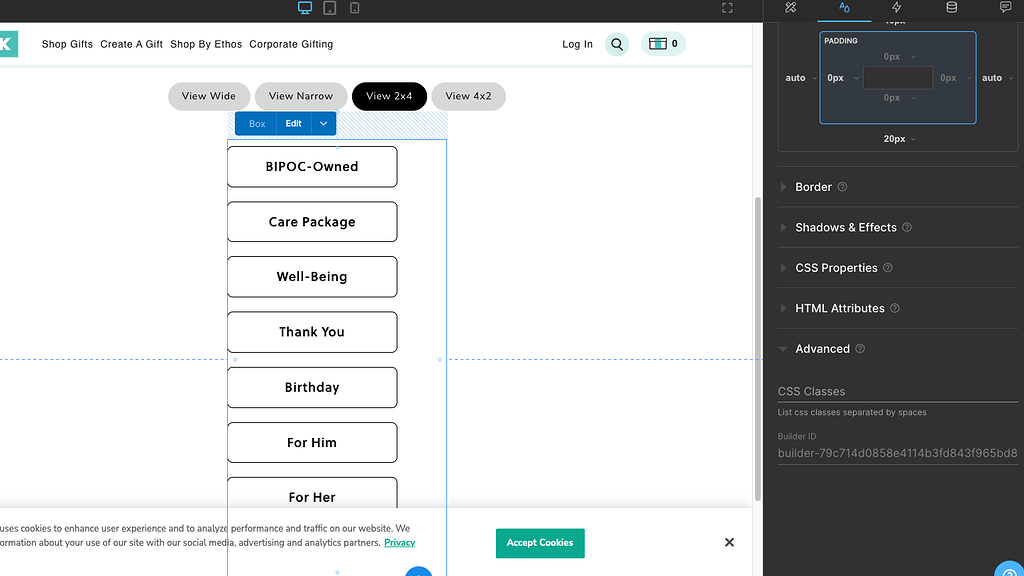The image size is (1024, 576).
Task: Switch to desktop preview device icon
Action: click(x=304, y=7)
